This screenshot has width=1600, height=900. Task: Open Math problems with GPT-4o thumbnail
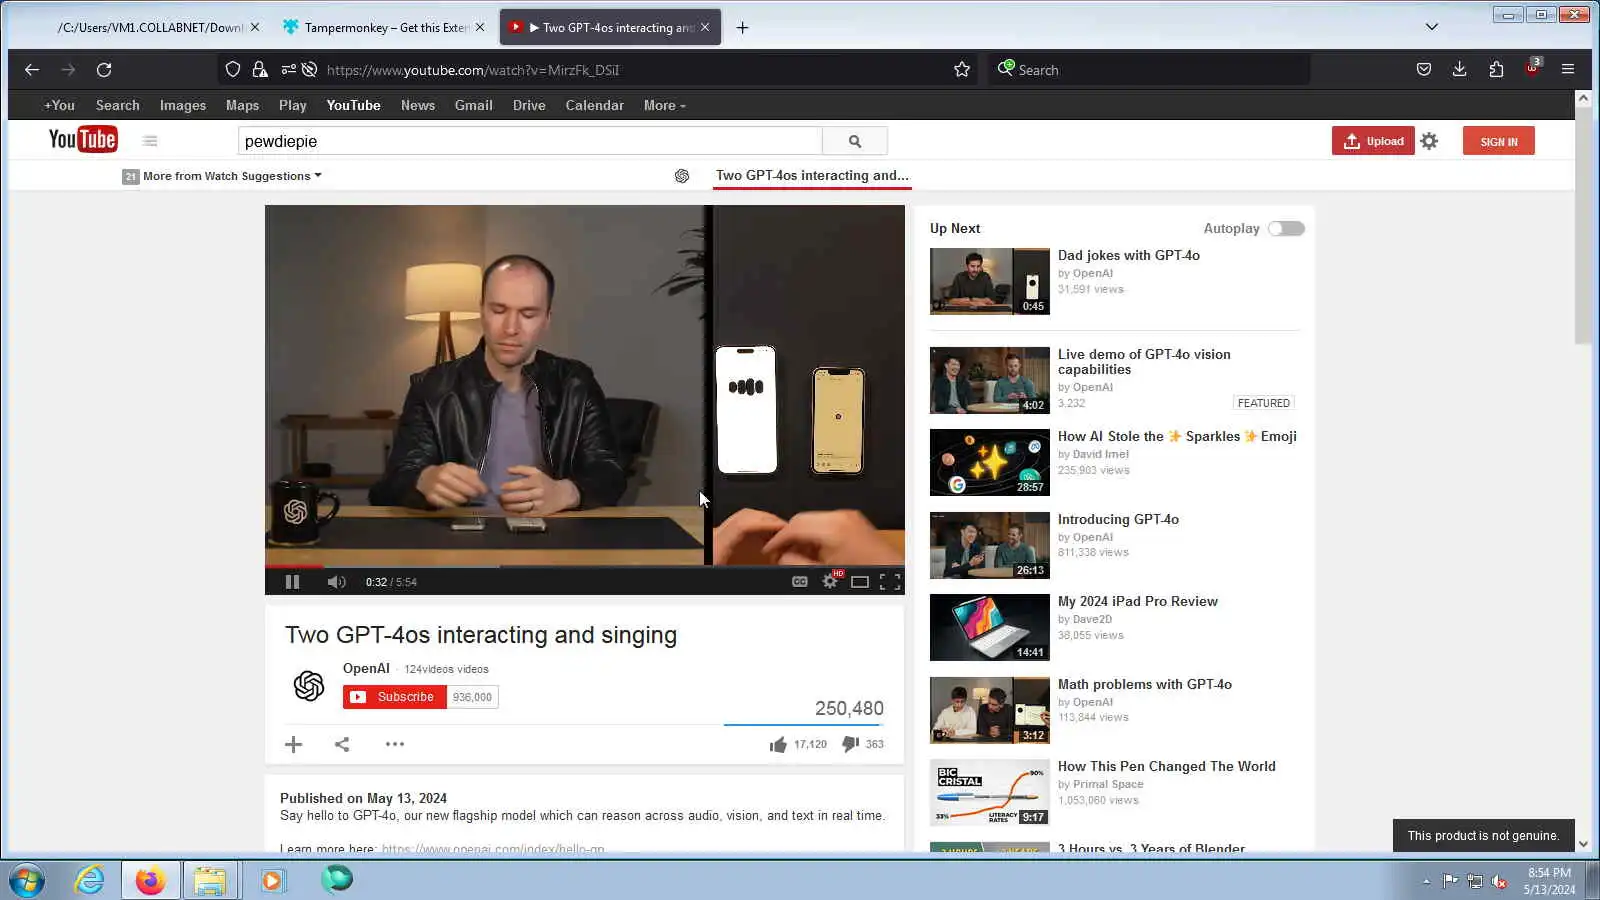pos(989,710)
